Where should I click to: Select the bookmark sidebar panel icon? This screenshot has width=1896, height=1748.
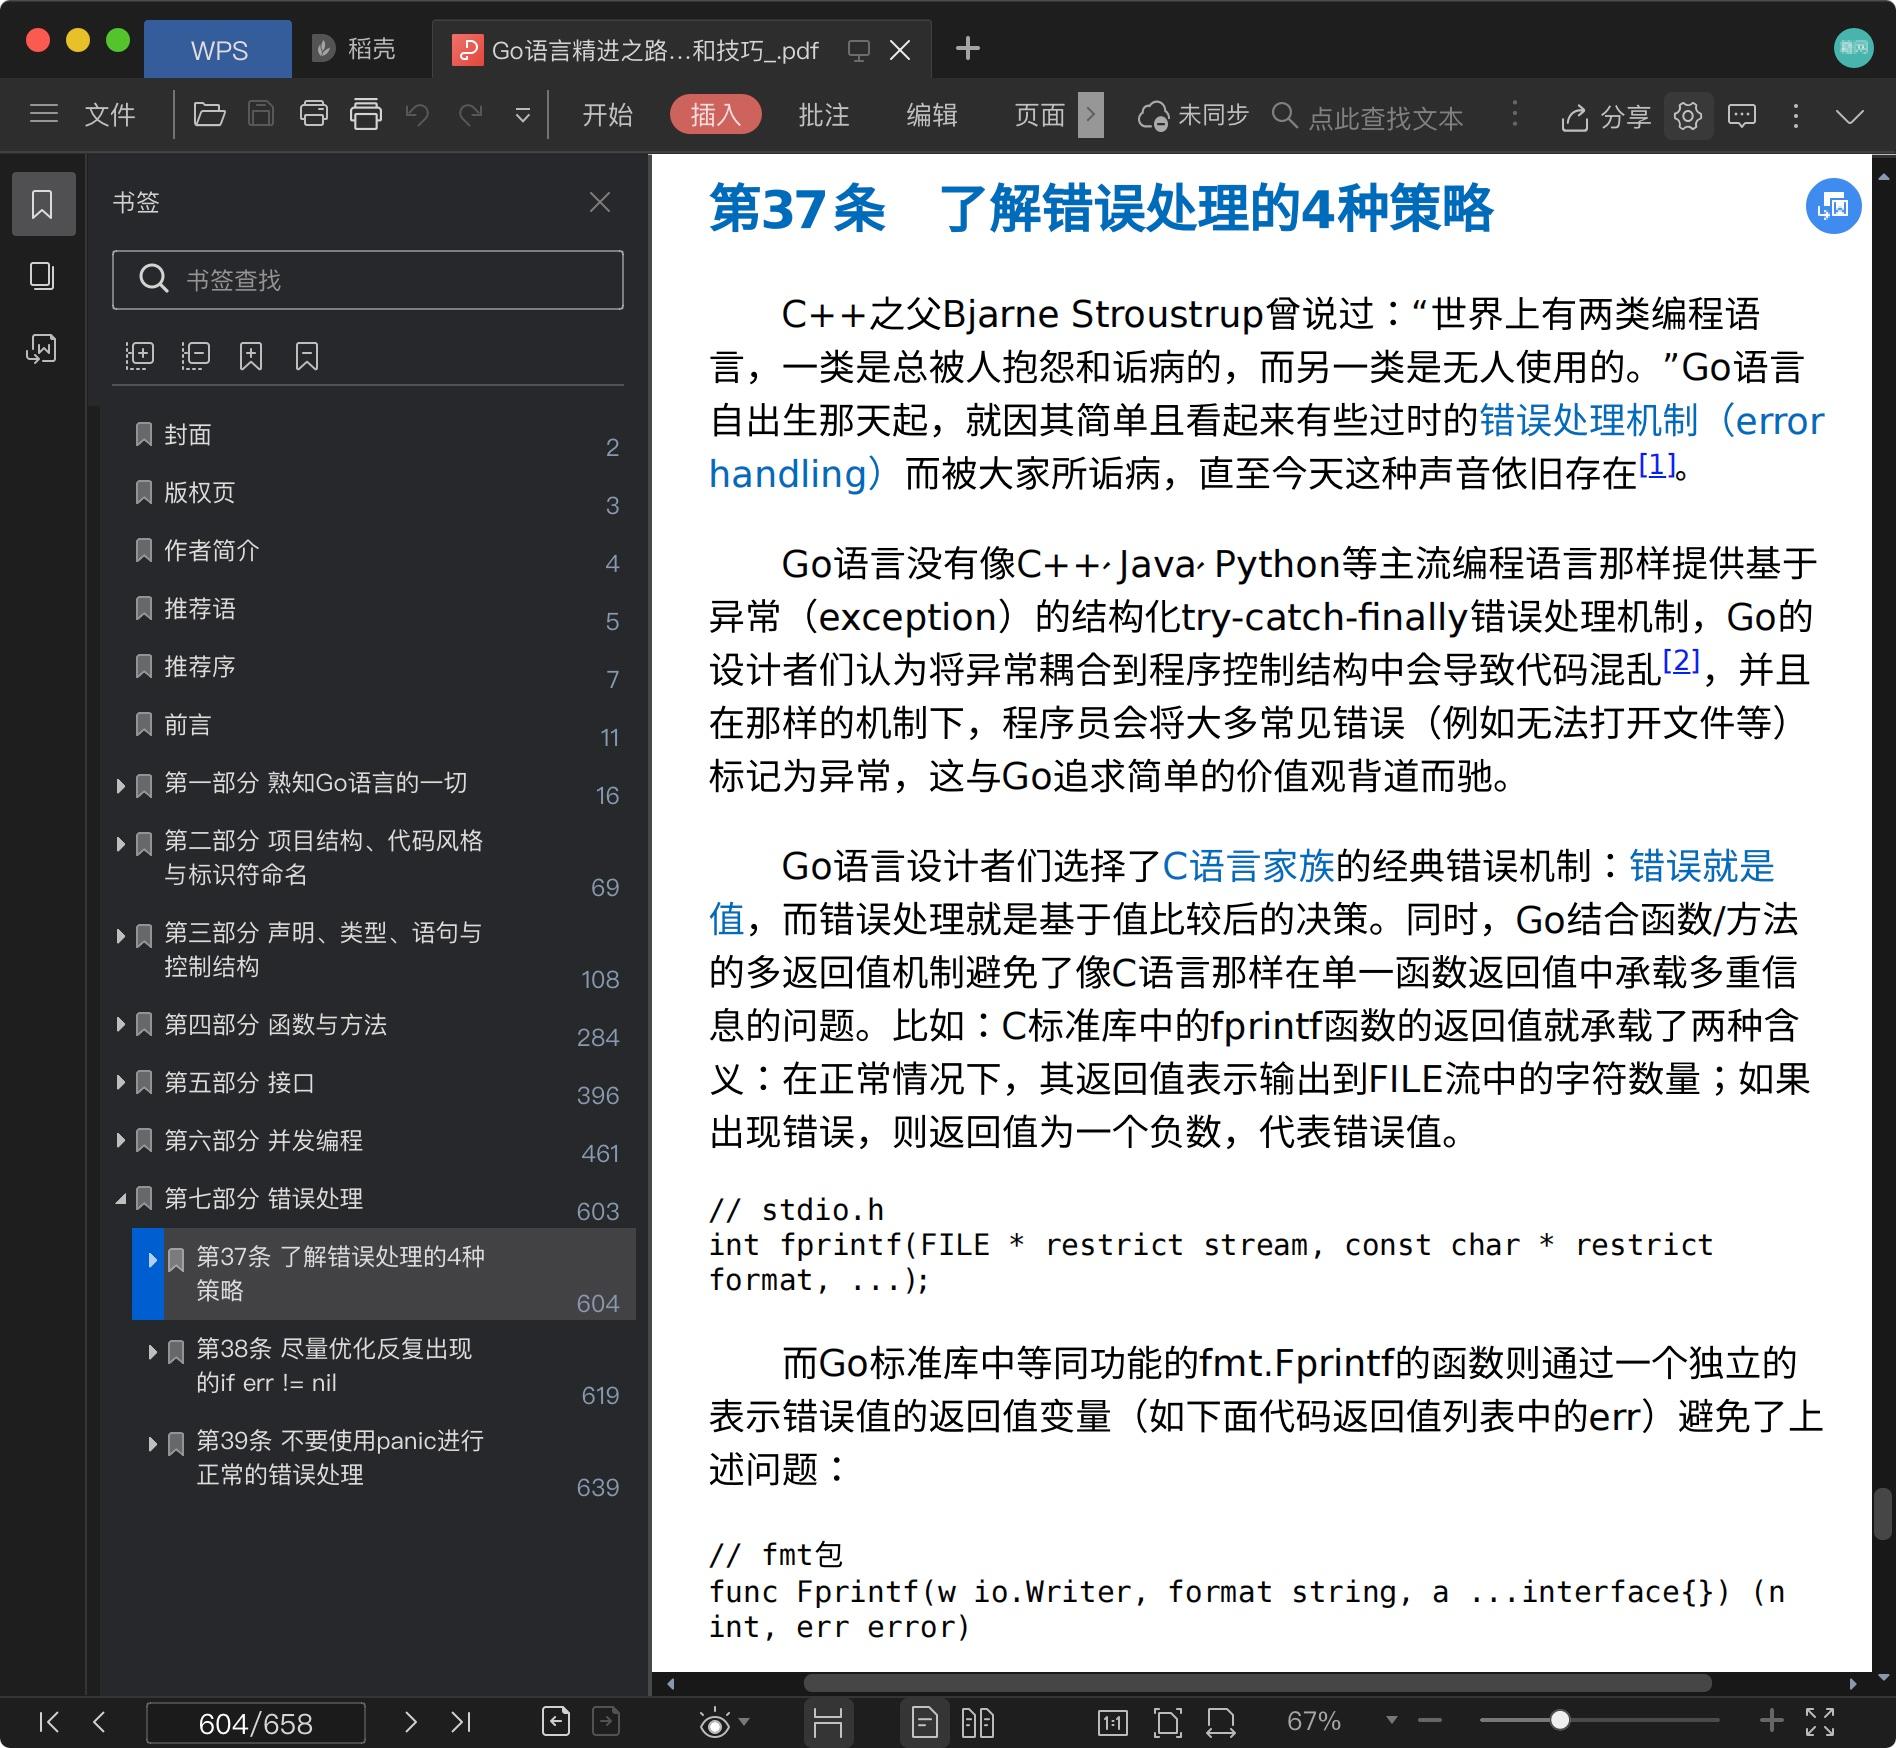(x=43, y=204)
